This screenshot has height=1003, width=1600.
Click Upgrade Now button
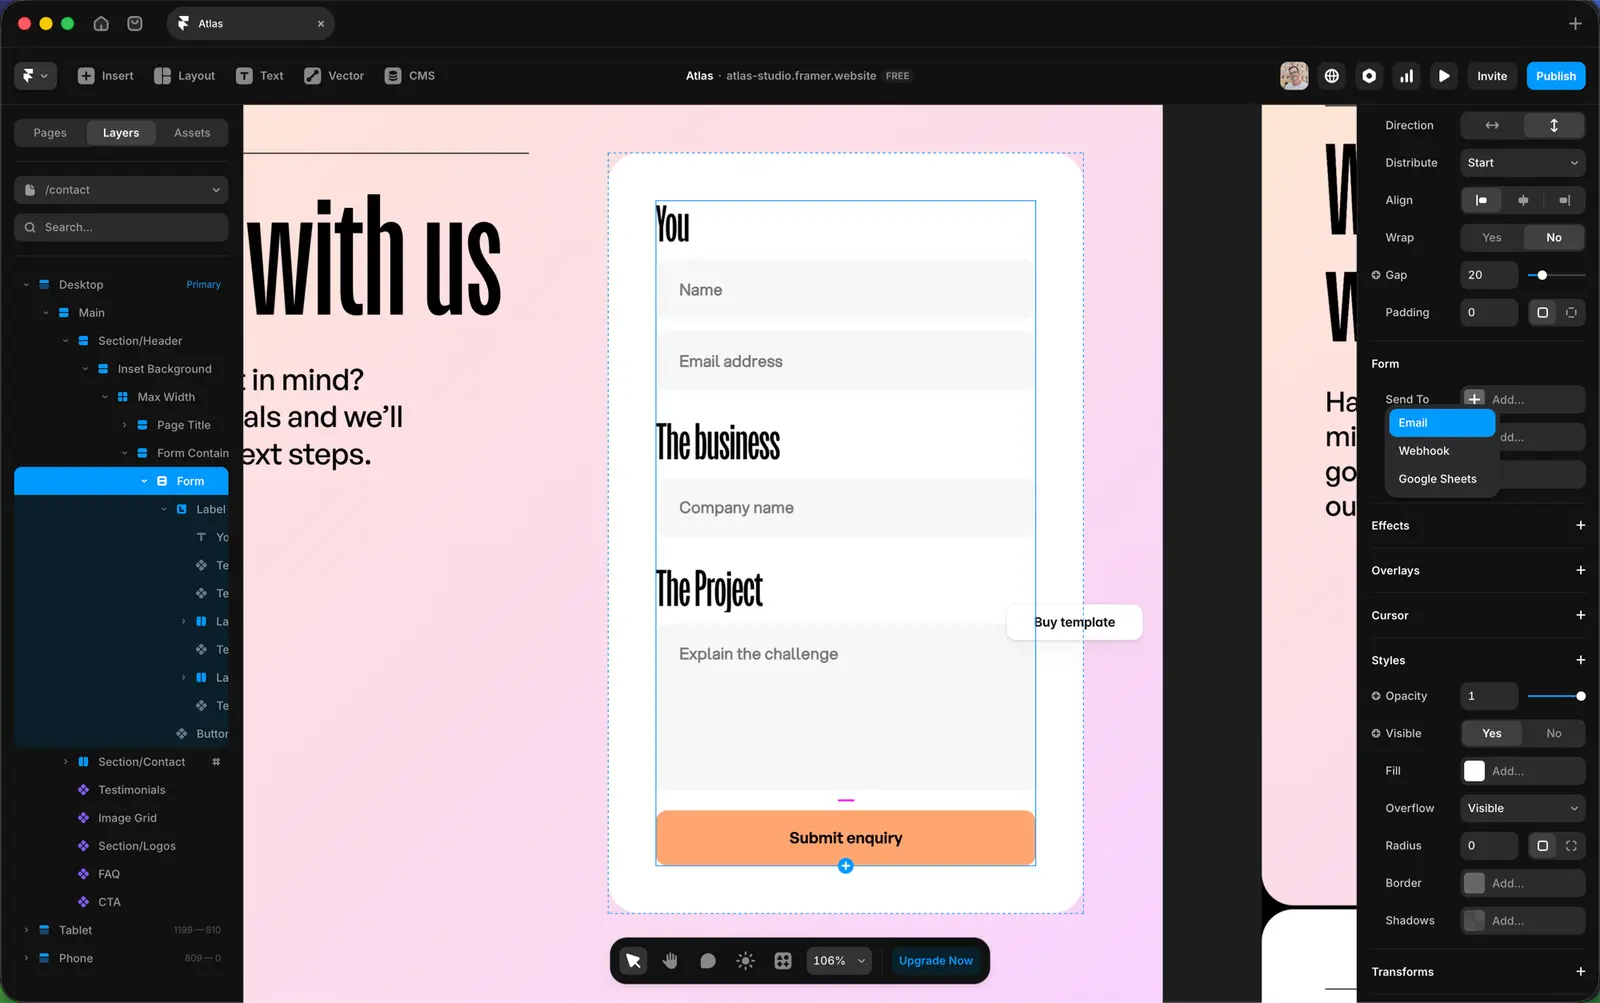pyautogui.click(x=936, y=961)
